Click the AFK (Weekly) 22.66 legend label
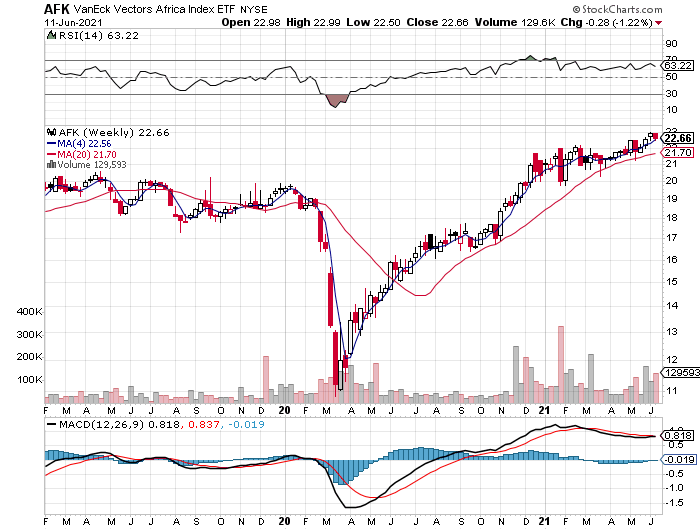The width and height of the screenshot is (700, 530). [x=114, y=133]
